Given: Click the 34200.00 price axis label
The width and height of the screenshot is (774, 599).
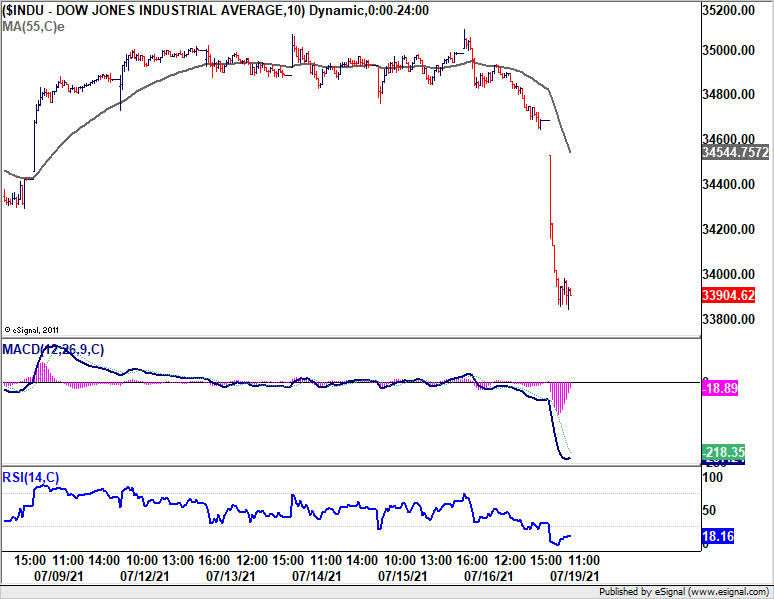Looking at the screenshot, I should coord(729,229).
